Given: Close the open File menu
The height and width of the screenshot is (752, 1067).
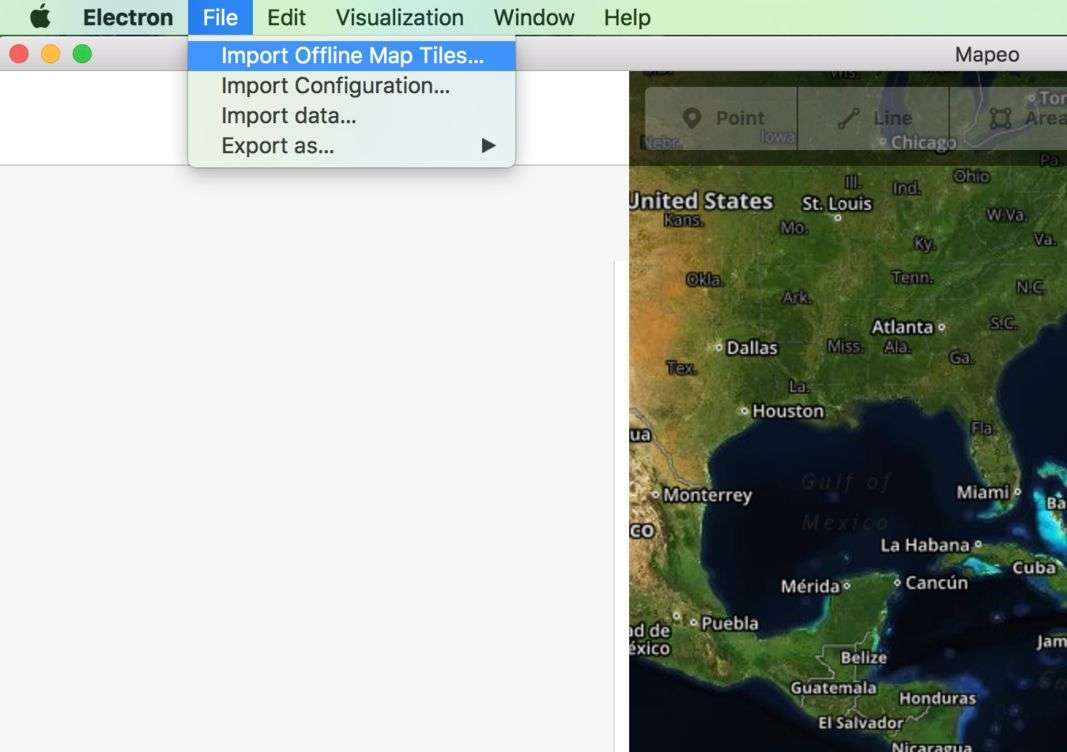Looking at the screenshot, I should coord(220,17).
